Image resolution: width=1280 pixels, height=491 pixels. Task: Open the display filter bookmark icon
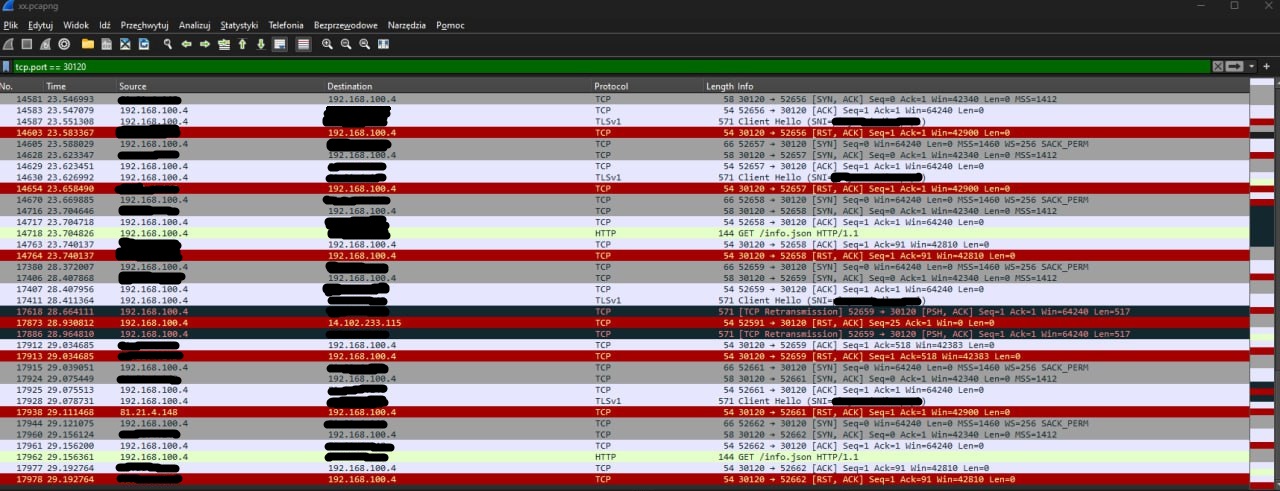tap(7, 66)
